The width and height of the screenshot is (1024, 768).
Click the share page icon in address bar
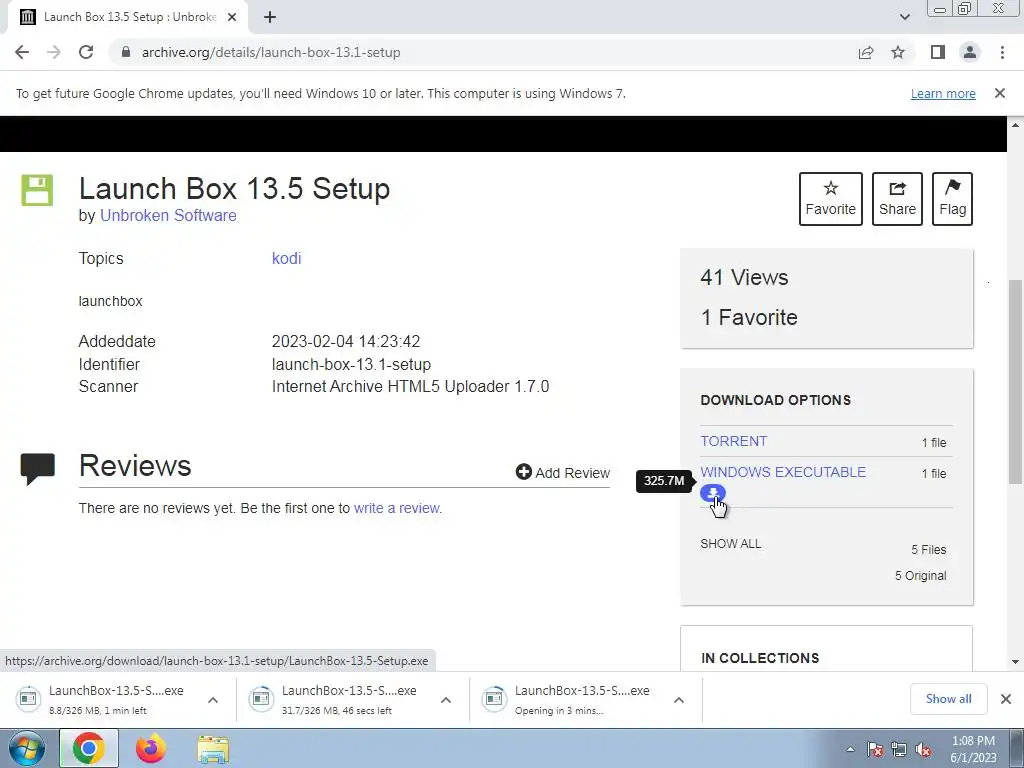pyautogui.click(x=866, y=52)
